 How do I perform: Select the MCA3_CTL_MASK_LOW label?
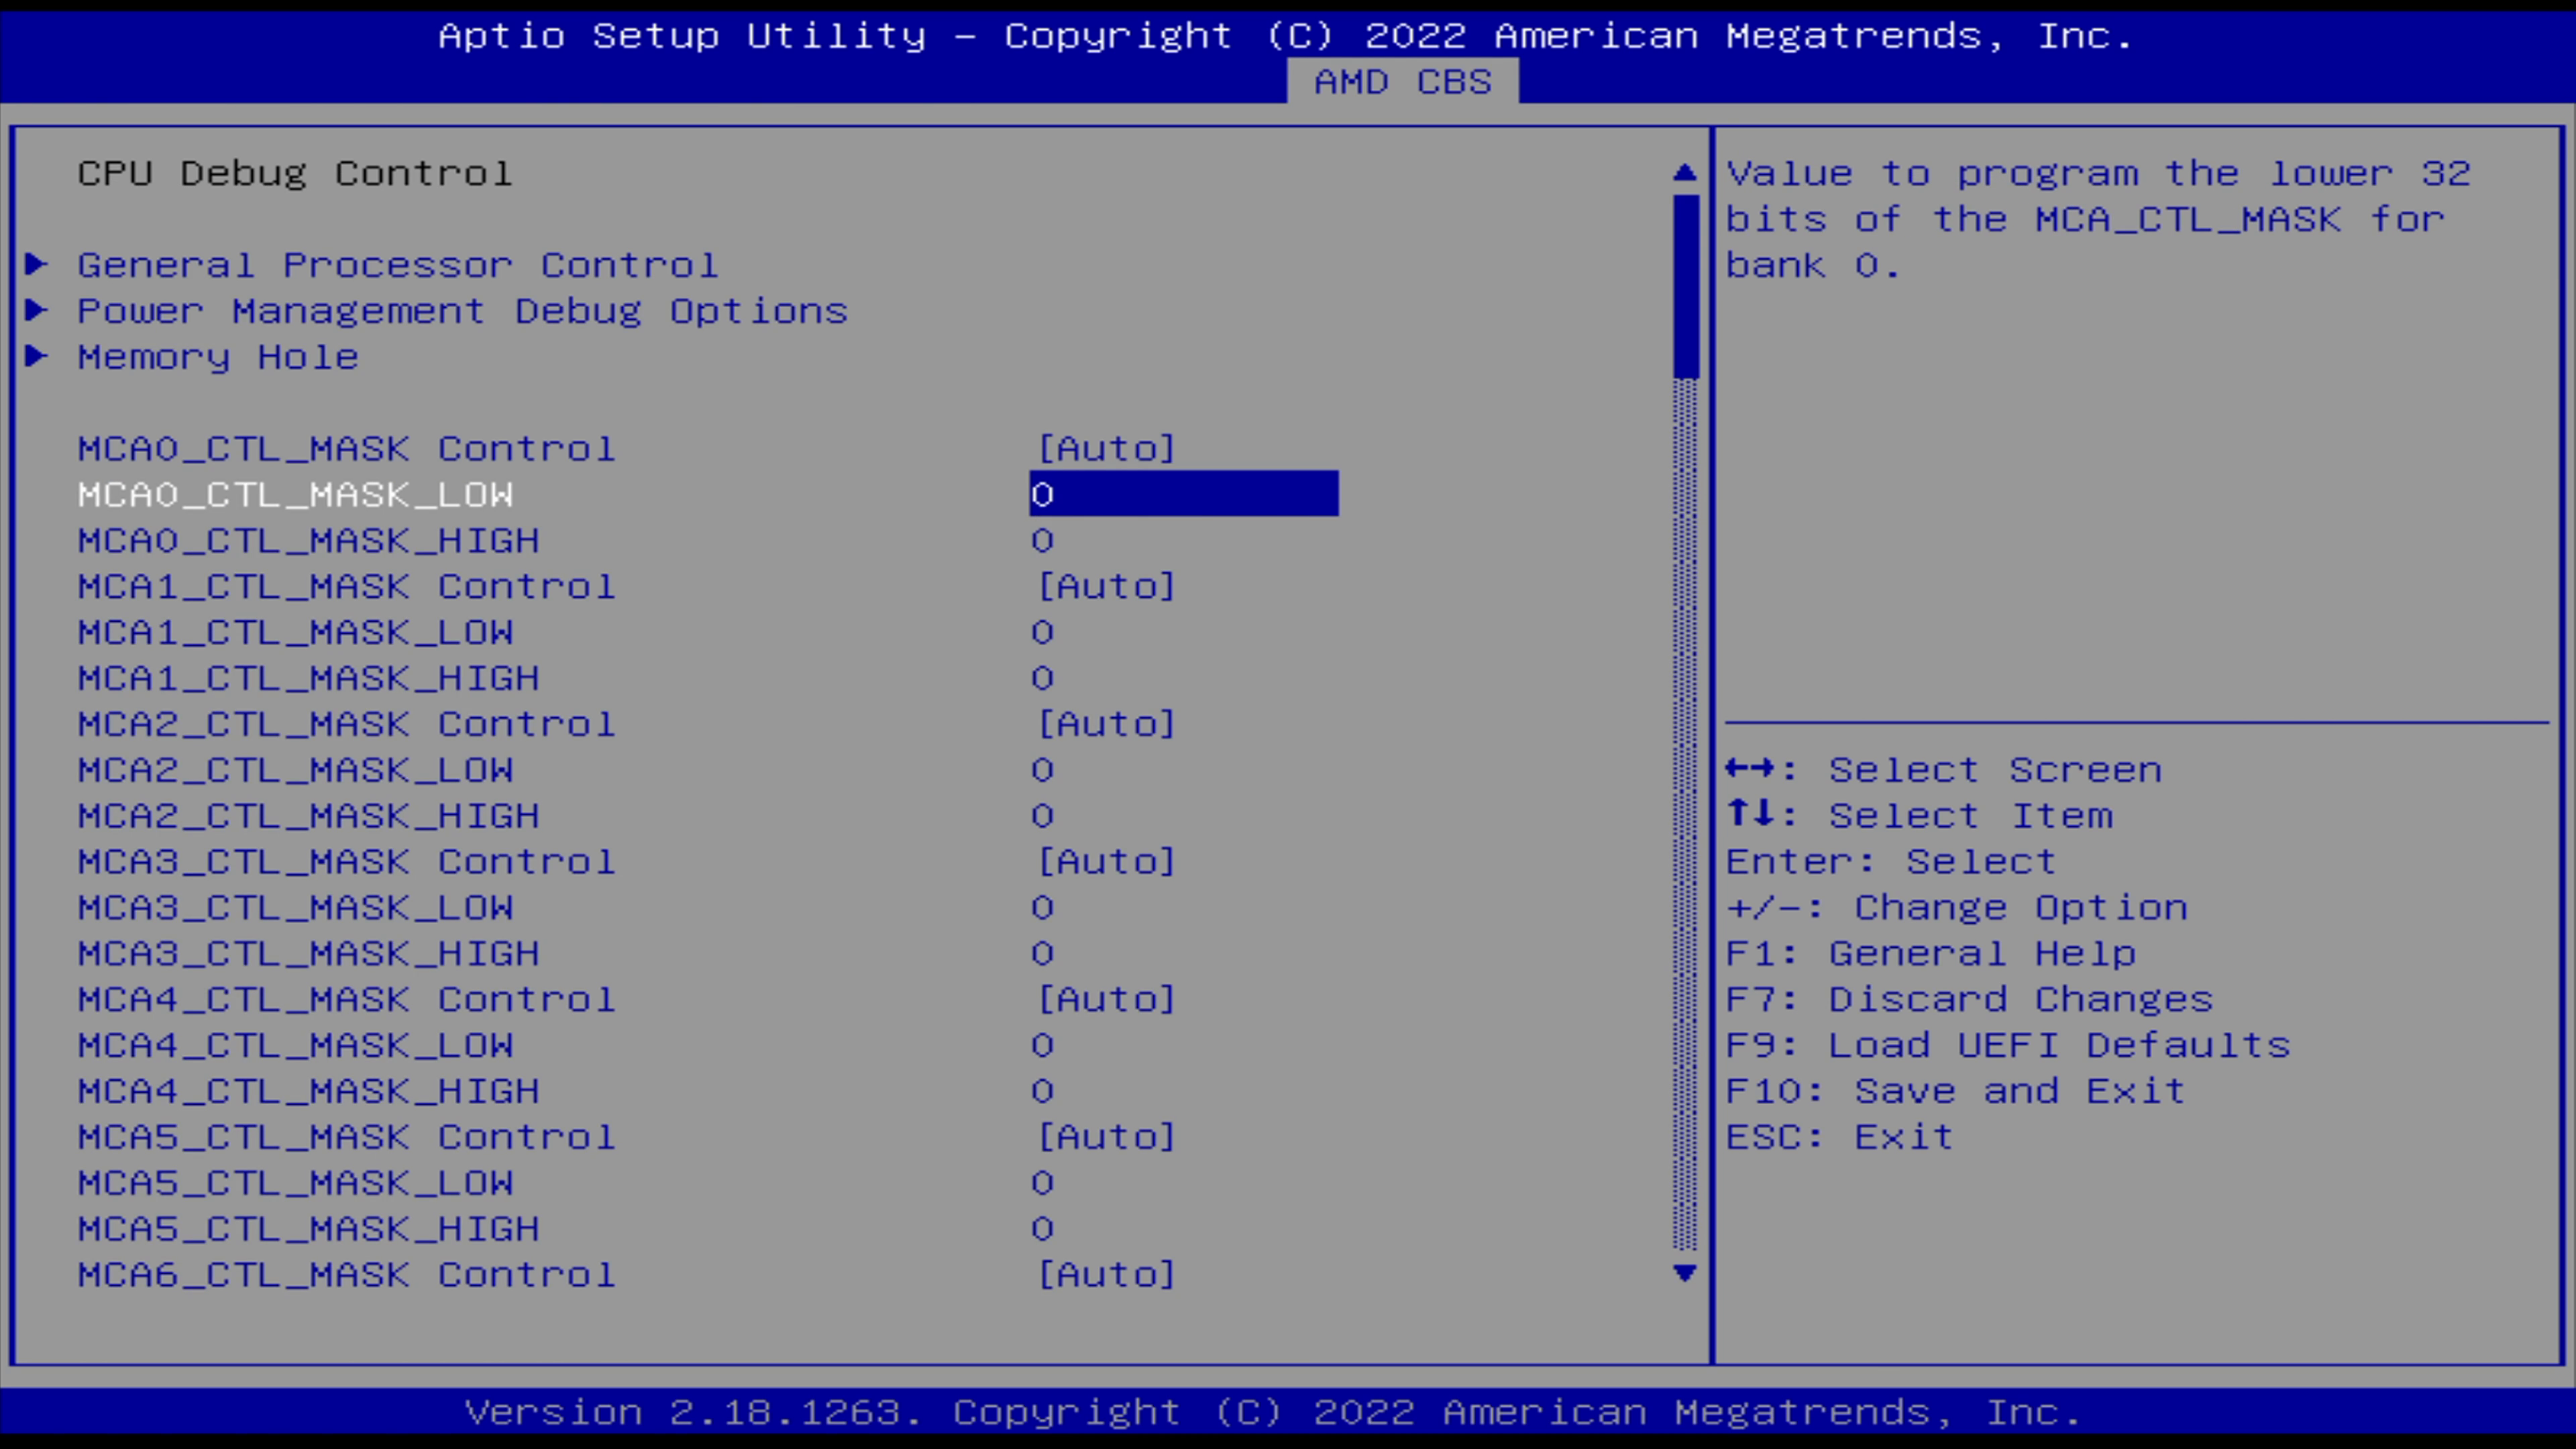click(x=296, y=907)
